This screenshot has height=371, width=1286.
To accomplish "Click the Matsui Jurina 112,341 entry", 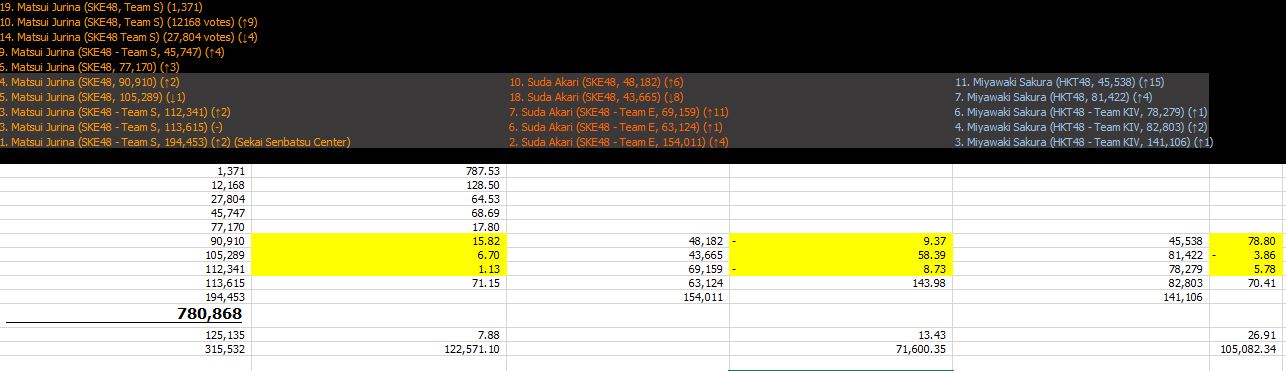I will tap(116, 112).
